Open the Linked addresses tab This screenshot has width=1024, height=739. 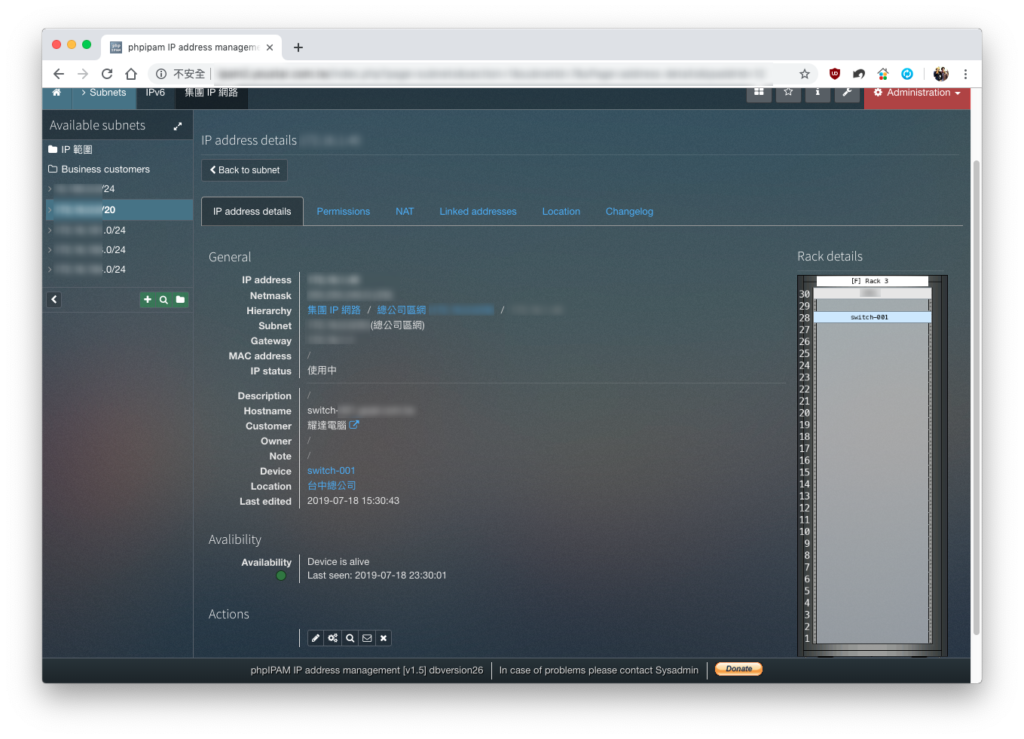pyautogui.click(x=477, y=212)
